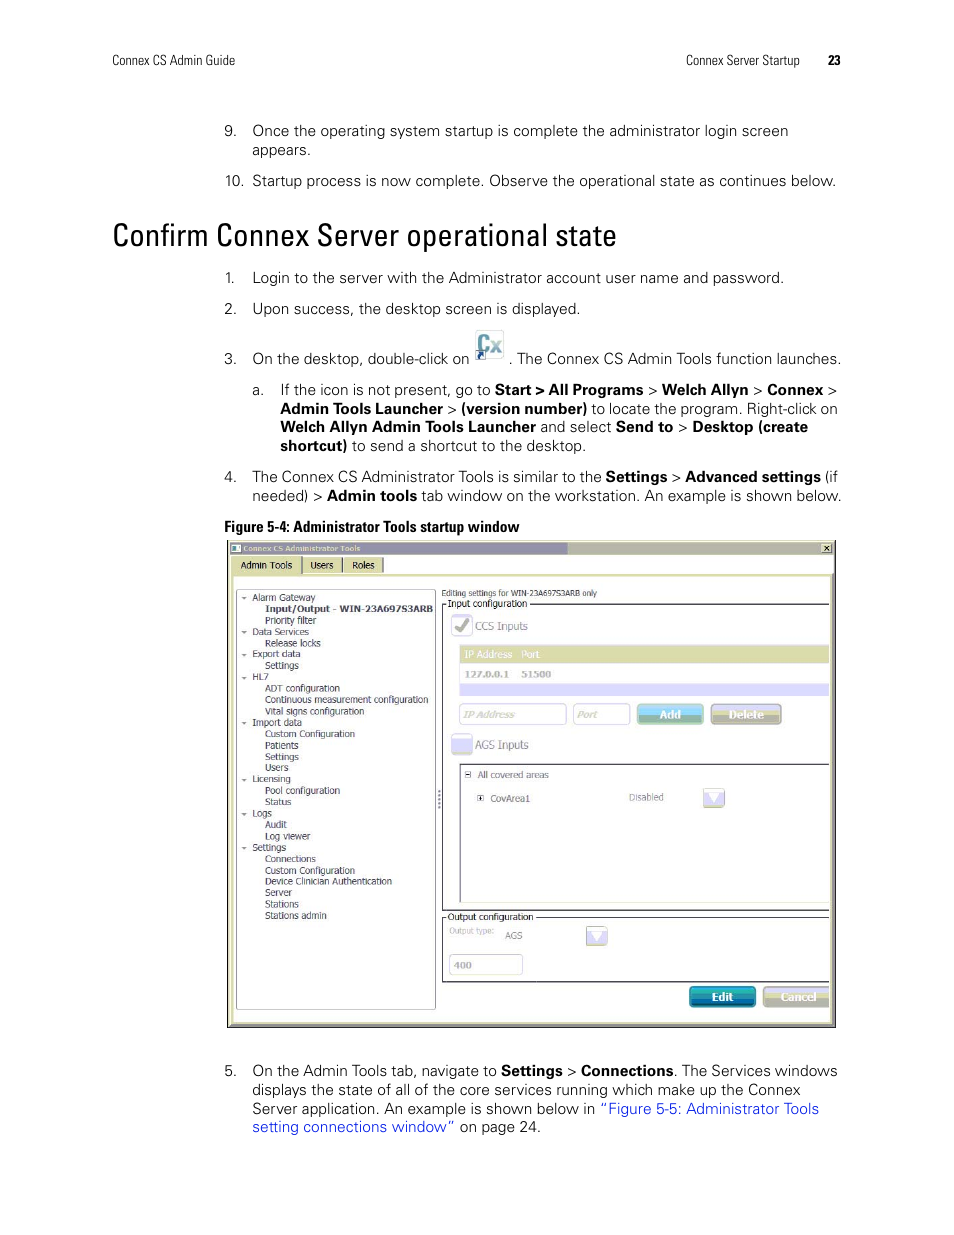Viewport: 954px width, 1235px height.
Task: Select the 127.0.0.1 51500 row
Action: [x=644, y=674]
